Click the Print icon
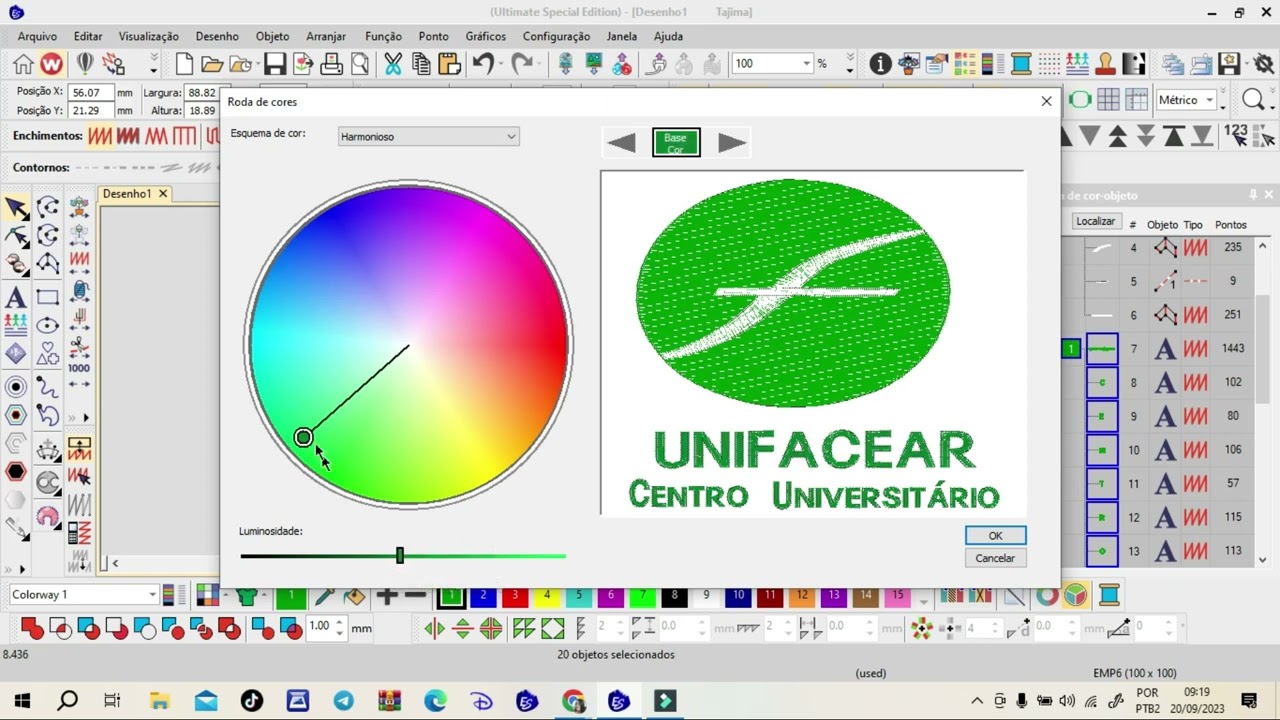Screen dimensions: 1280x720 click(x=331, y=64)
